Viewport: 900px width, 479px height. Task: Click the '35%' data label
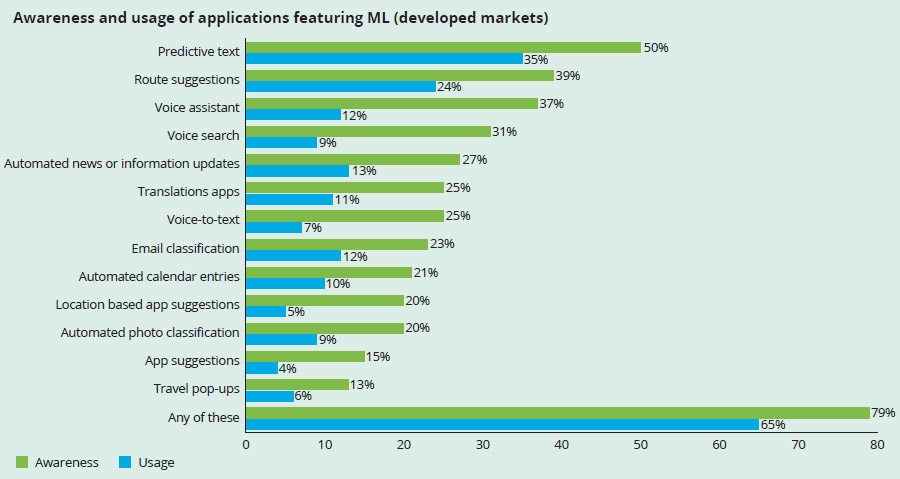(x=536, y=60)
